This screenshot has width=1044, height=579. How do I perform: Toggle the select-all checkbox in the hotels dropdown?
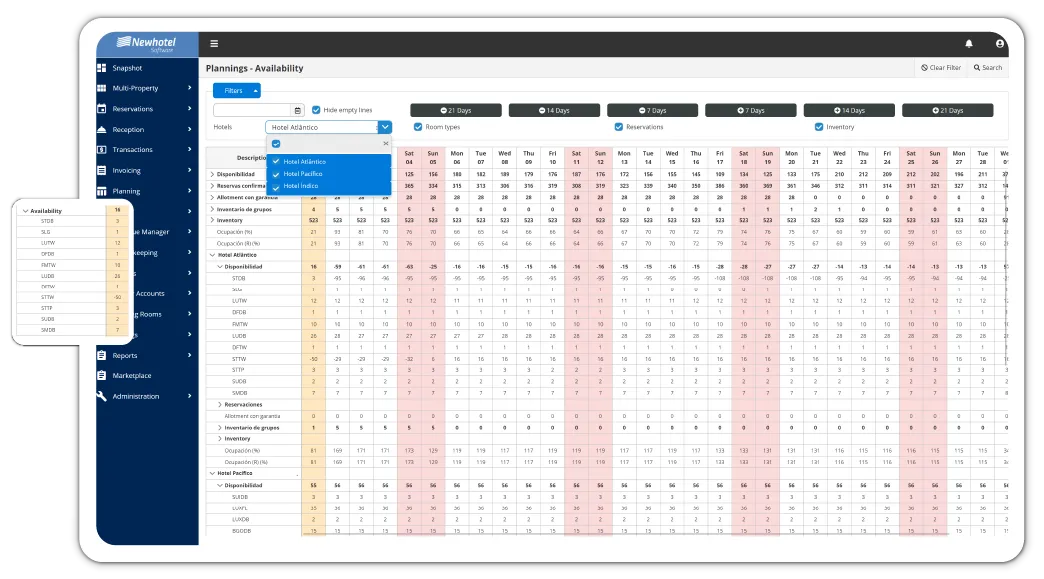[276, 144]
